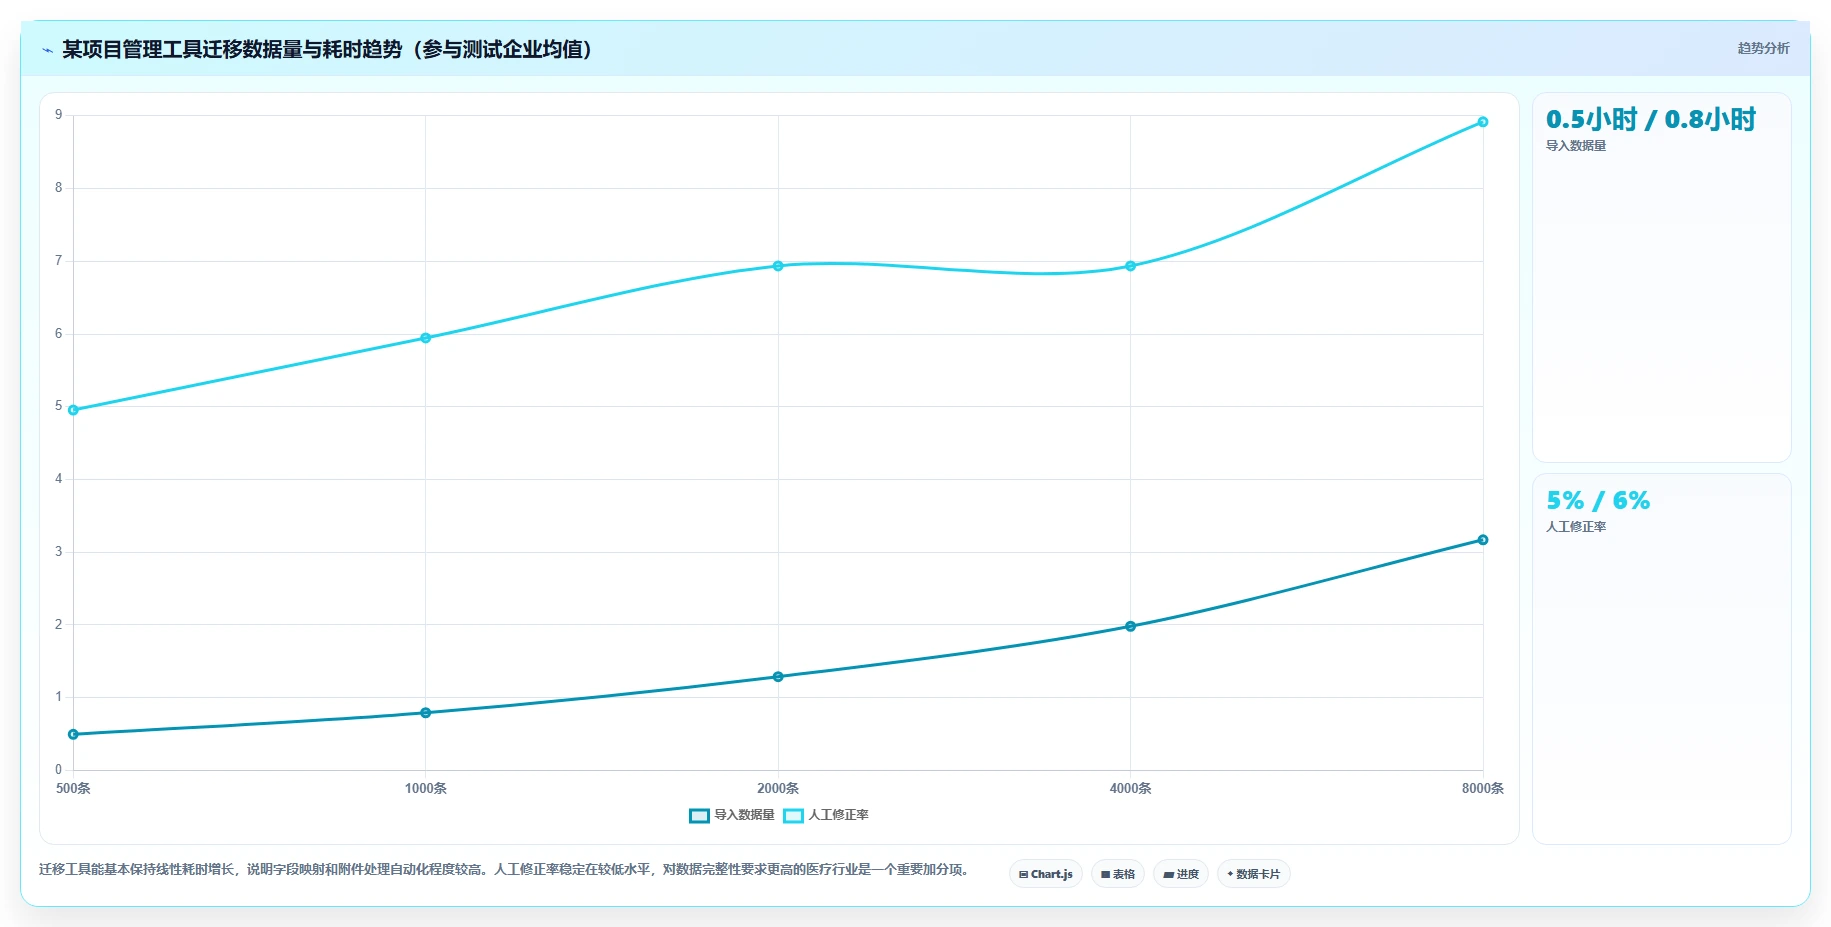Toggle the 导入数据量 legend series
This screenshot has height=927, width=1831.
point(732,815)
